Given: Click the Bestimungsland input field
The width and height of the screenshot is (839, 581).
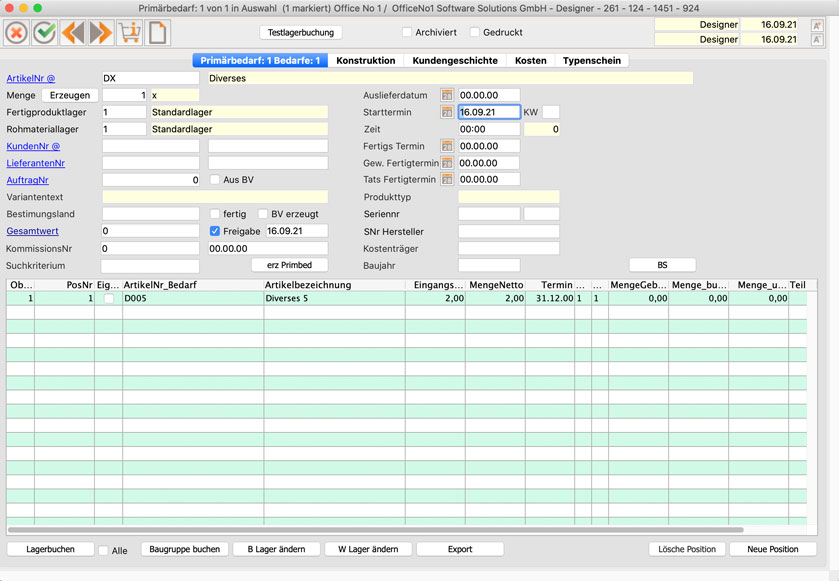Looking at the screenshot, I should [150, 214].
